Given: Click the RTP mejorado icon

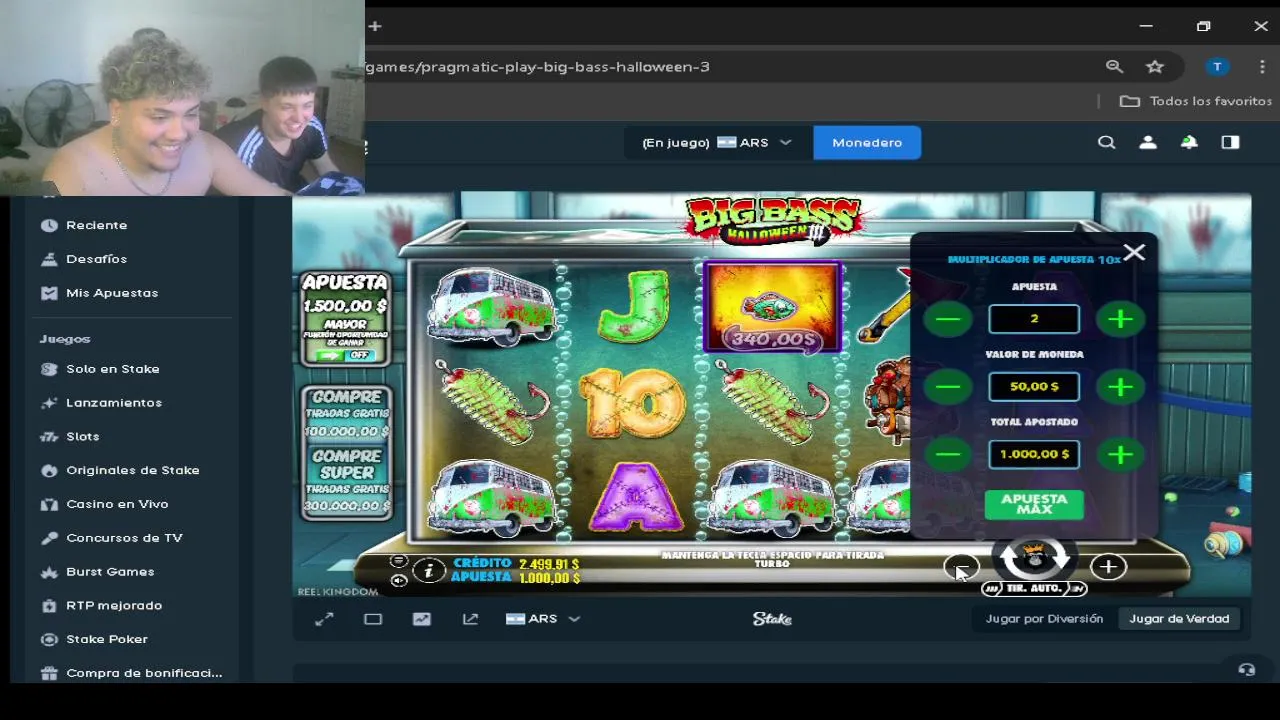Looking at the screenshot, I should [x=49, y=606].
